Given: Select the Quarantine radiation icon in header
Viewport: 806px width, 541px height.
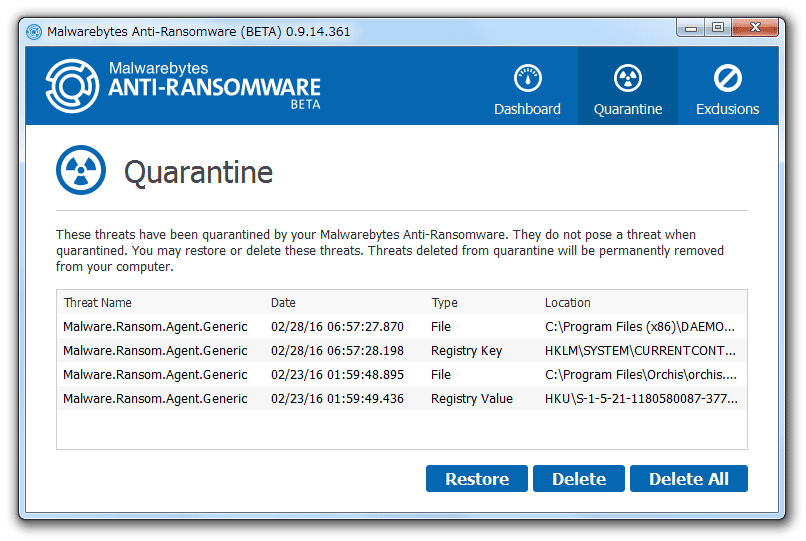Looking at the screenshot, I should (x=628, y=79).
